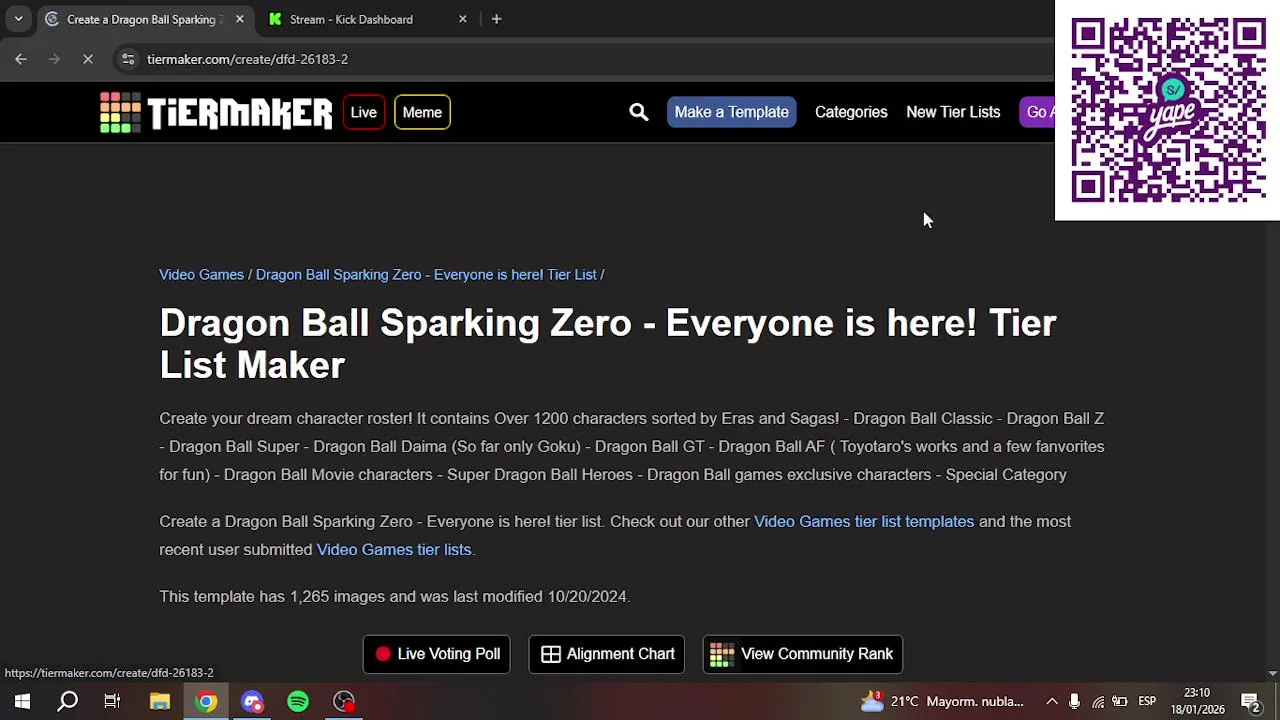
Task: Expand the tab search dropdown arrow
Action: (18, 19)
